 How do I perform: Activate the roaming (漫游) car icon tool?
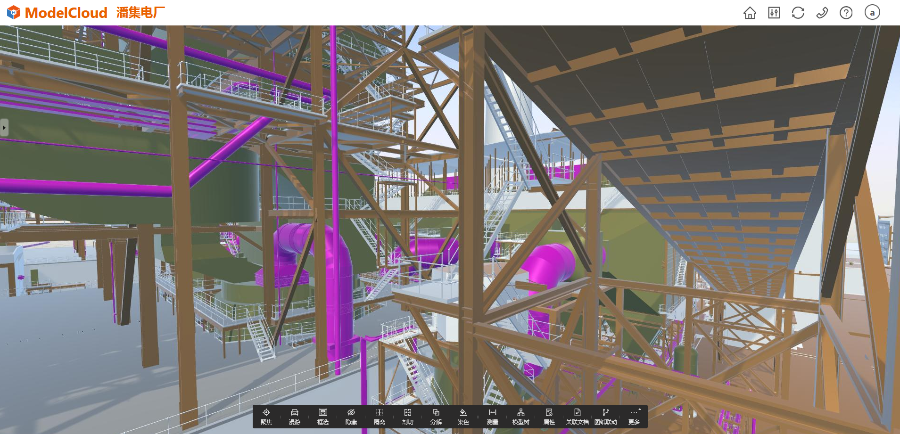pyautogui.click(x=294, y=416)
